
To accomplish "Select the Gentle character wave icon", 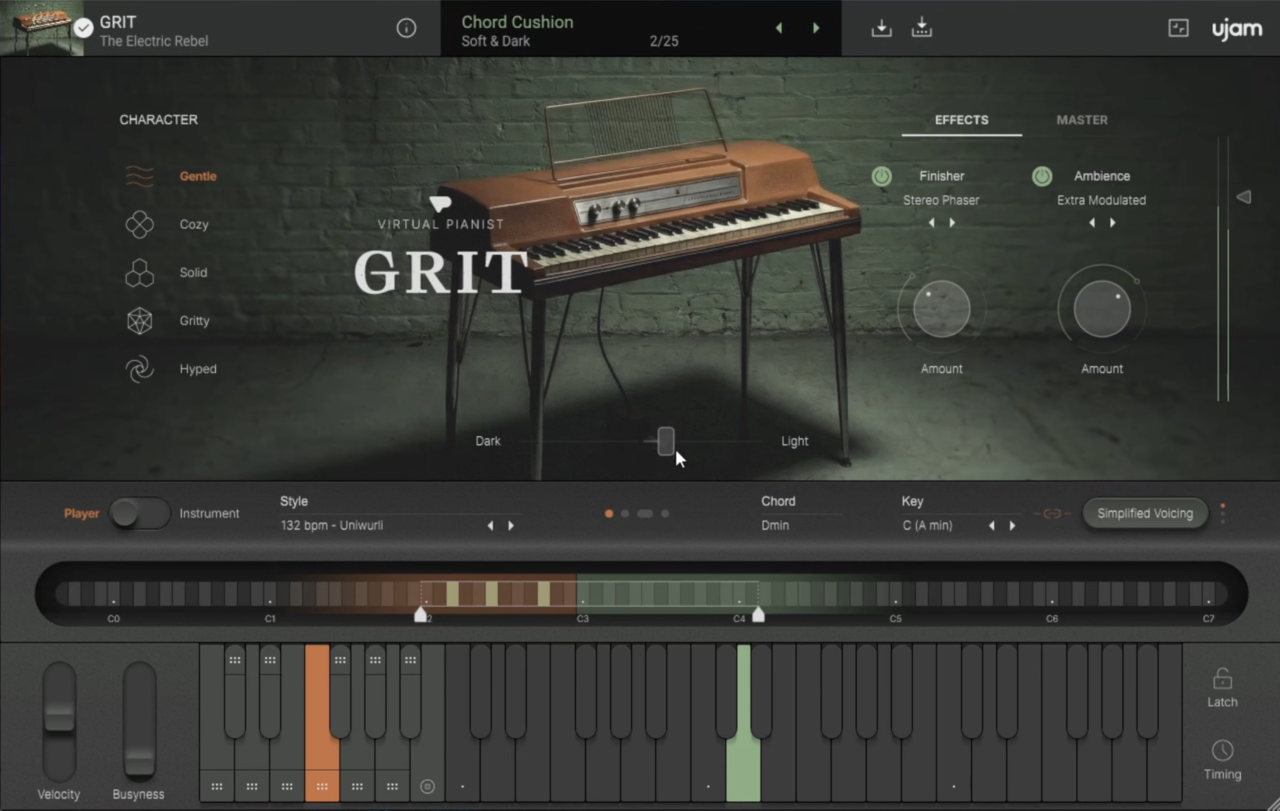I will point(139,177).
